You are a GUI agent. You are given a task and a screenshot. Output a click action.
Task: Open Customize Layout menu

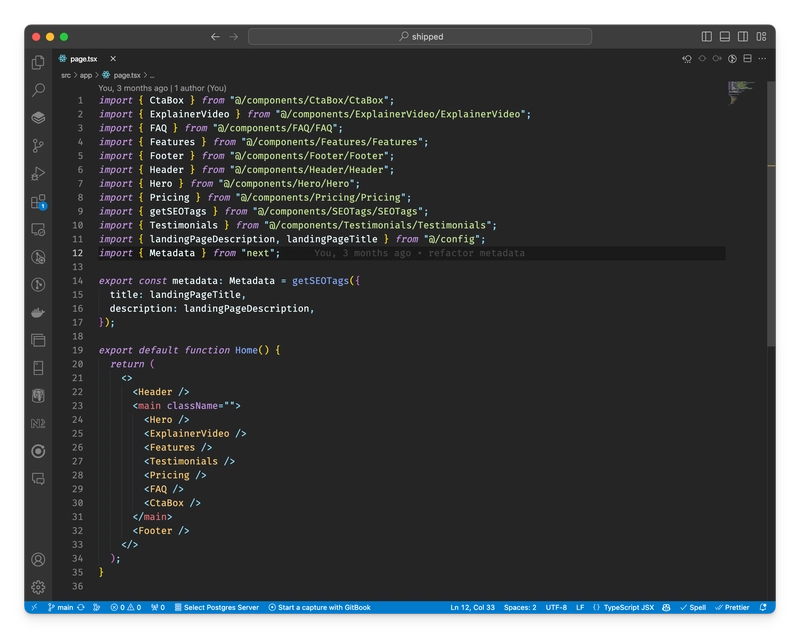point(762,37)
